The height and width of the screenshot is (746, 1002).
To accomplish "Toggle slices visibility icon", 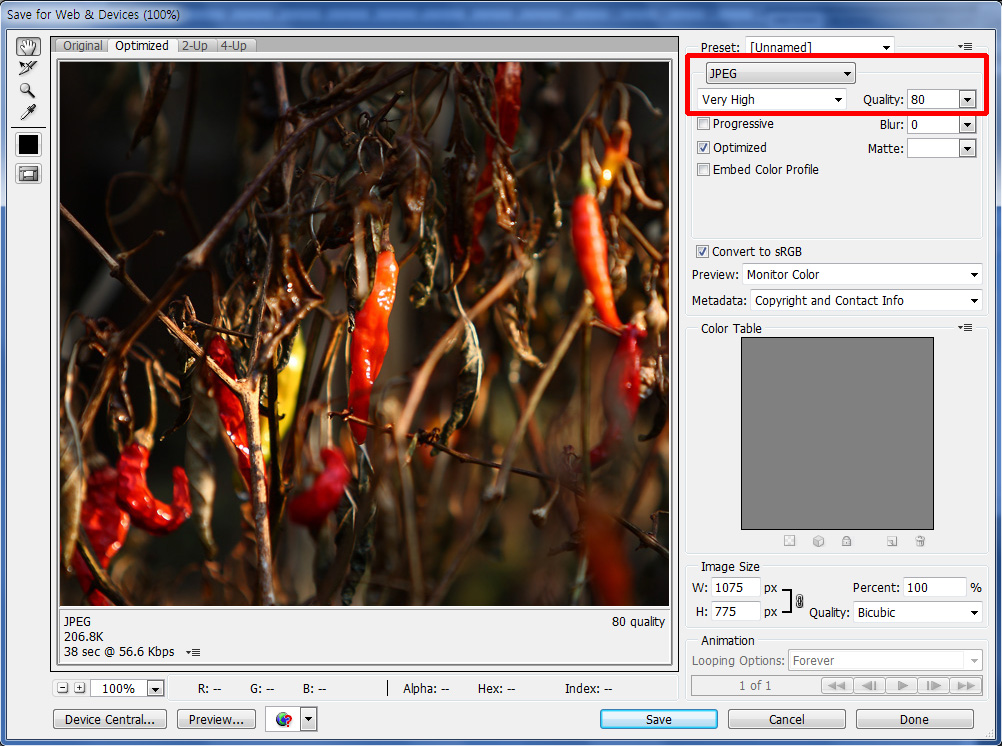I will tap(28, 174).
